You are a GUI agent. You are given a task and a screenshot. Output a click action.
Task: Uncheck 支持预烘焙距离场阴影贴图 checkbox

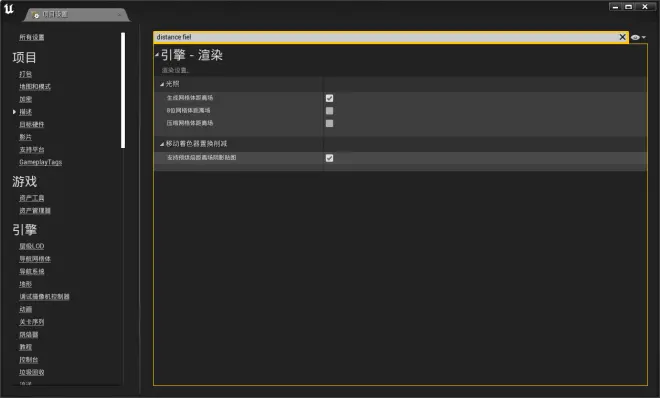tap(329, 158)
